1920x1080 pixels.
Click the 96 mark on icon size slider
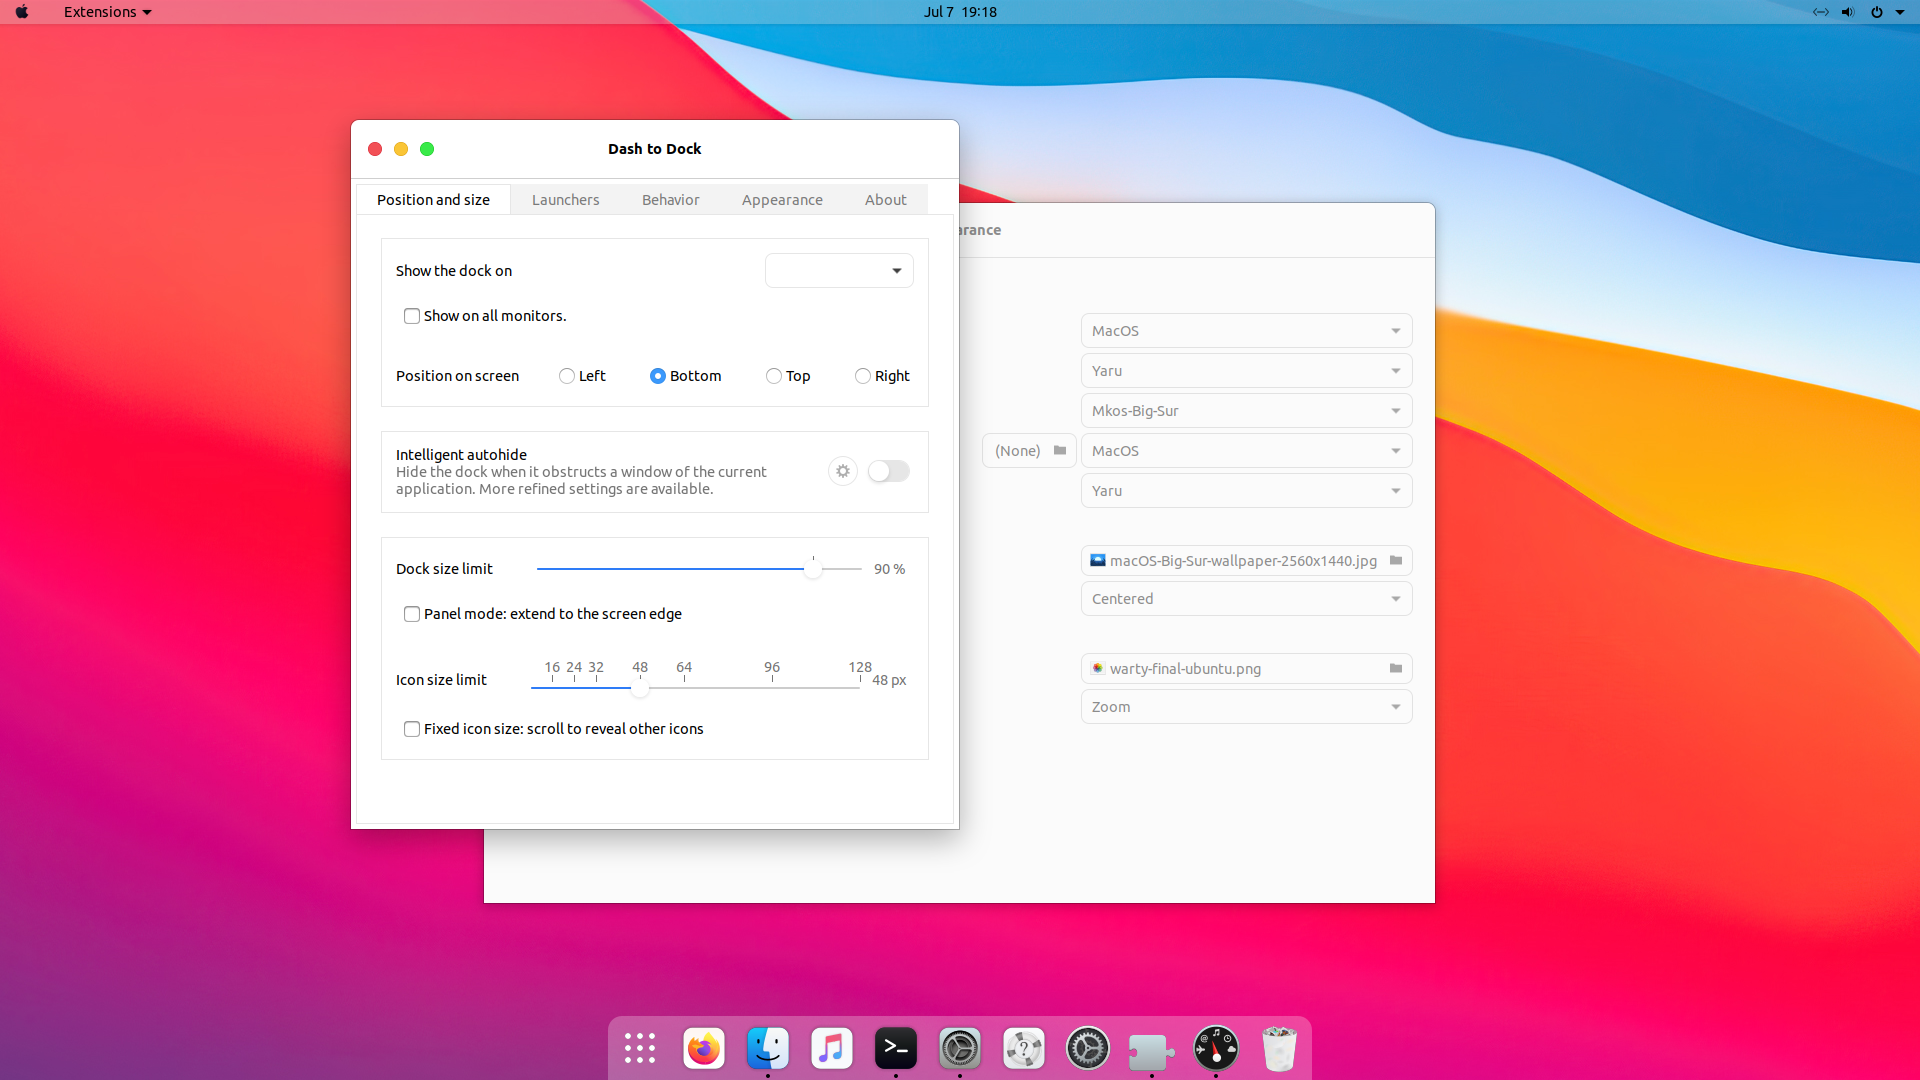(772, 667)
